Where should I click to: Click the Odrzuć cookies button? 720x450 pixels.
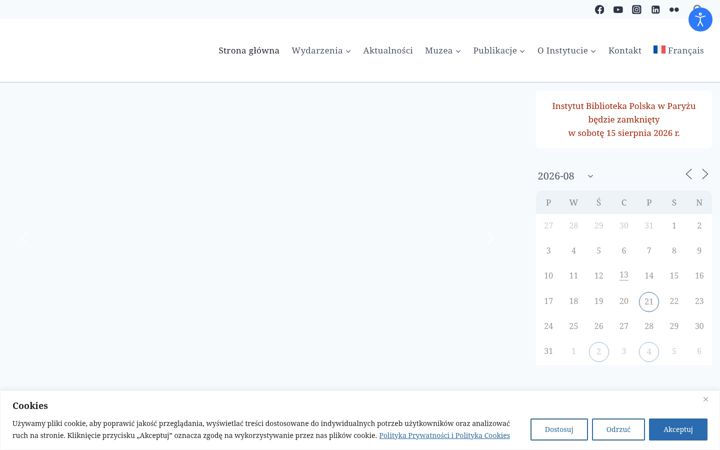(x=618, y=429)
